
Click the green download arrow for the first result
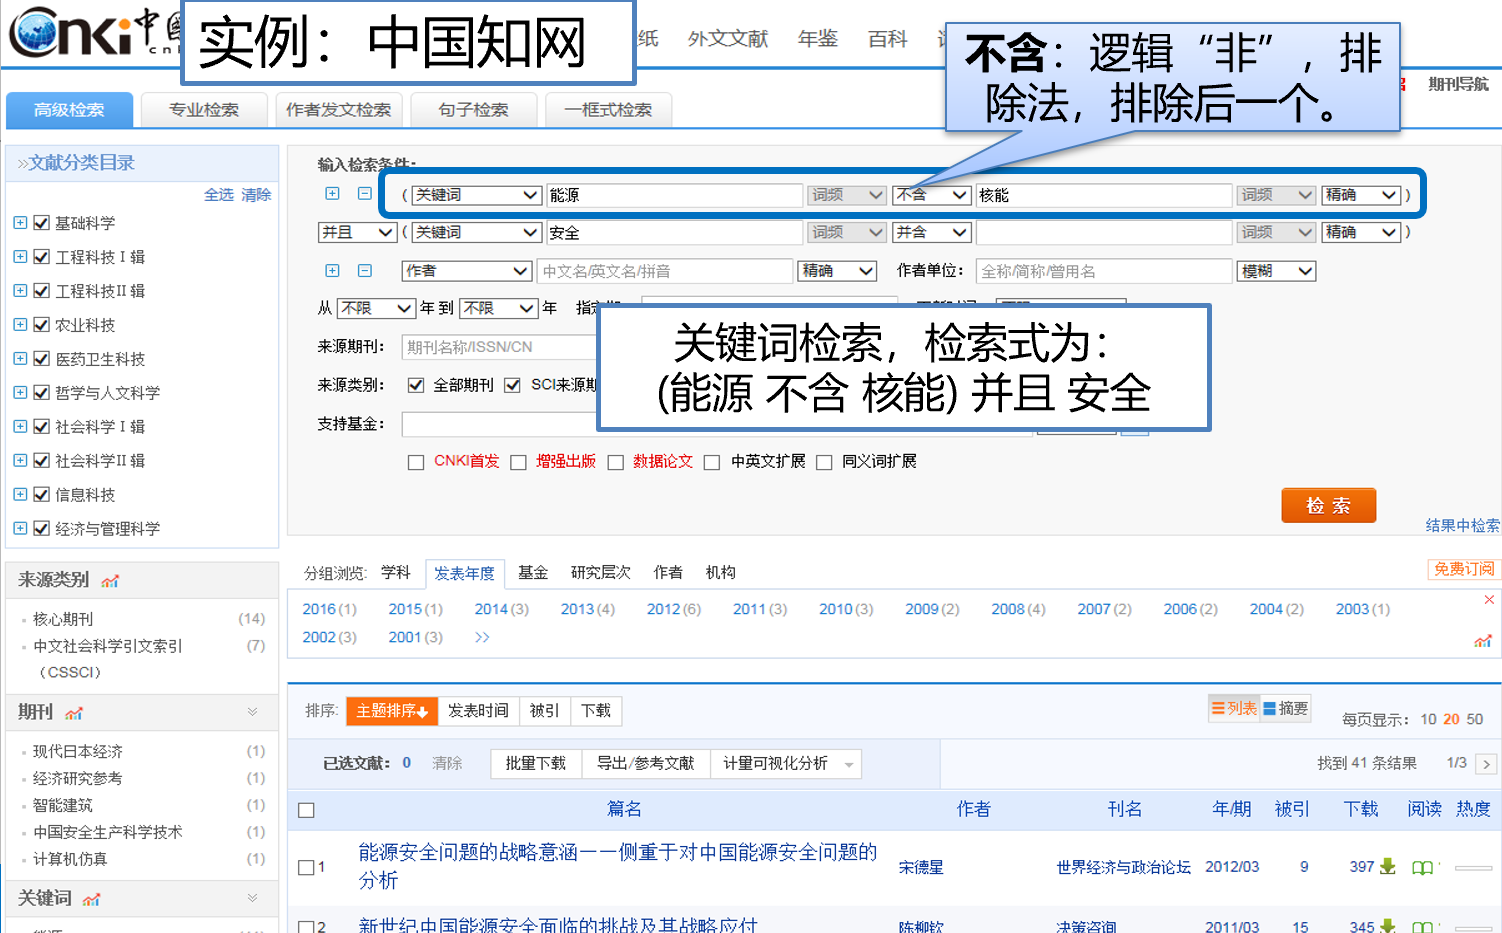point(1386,867)
